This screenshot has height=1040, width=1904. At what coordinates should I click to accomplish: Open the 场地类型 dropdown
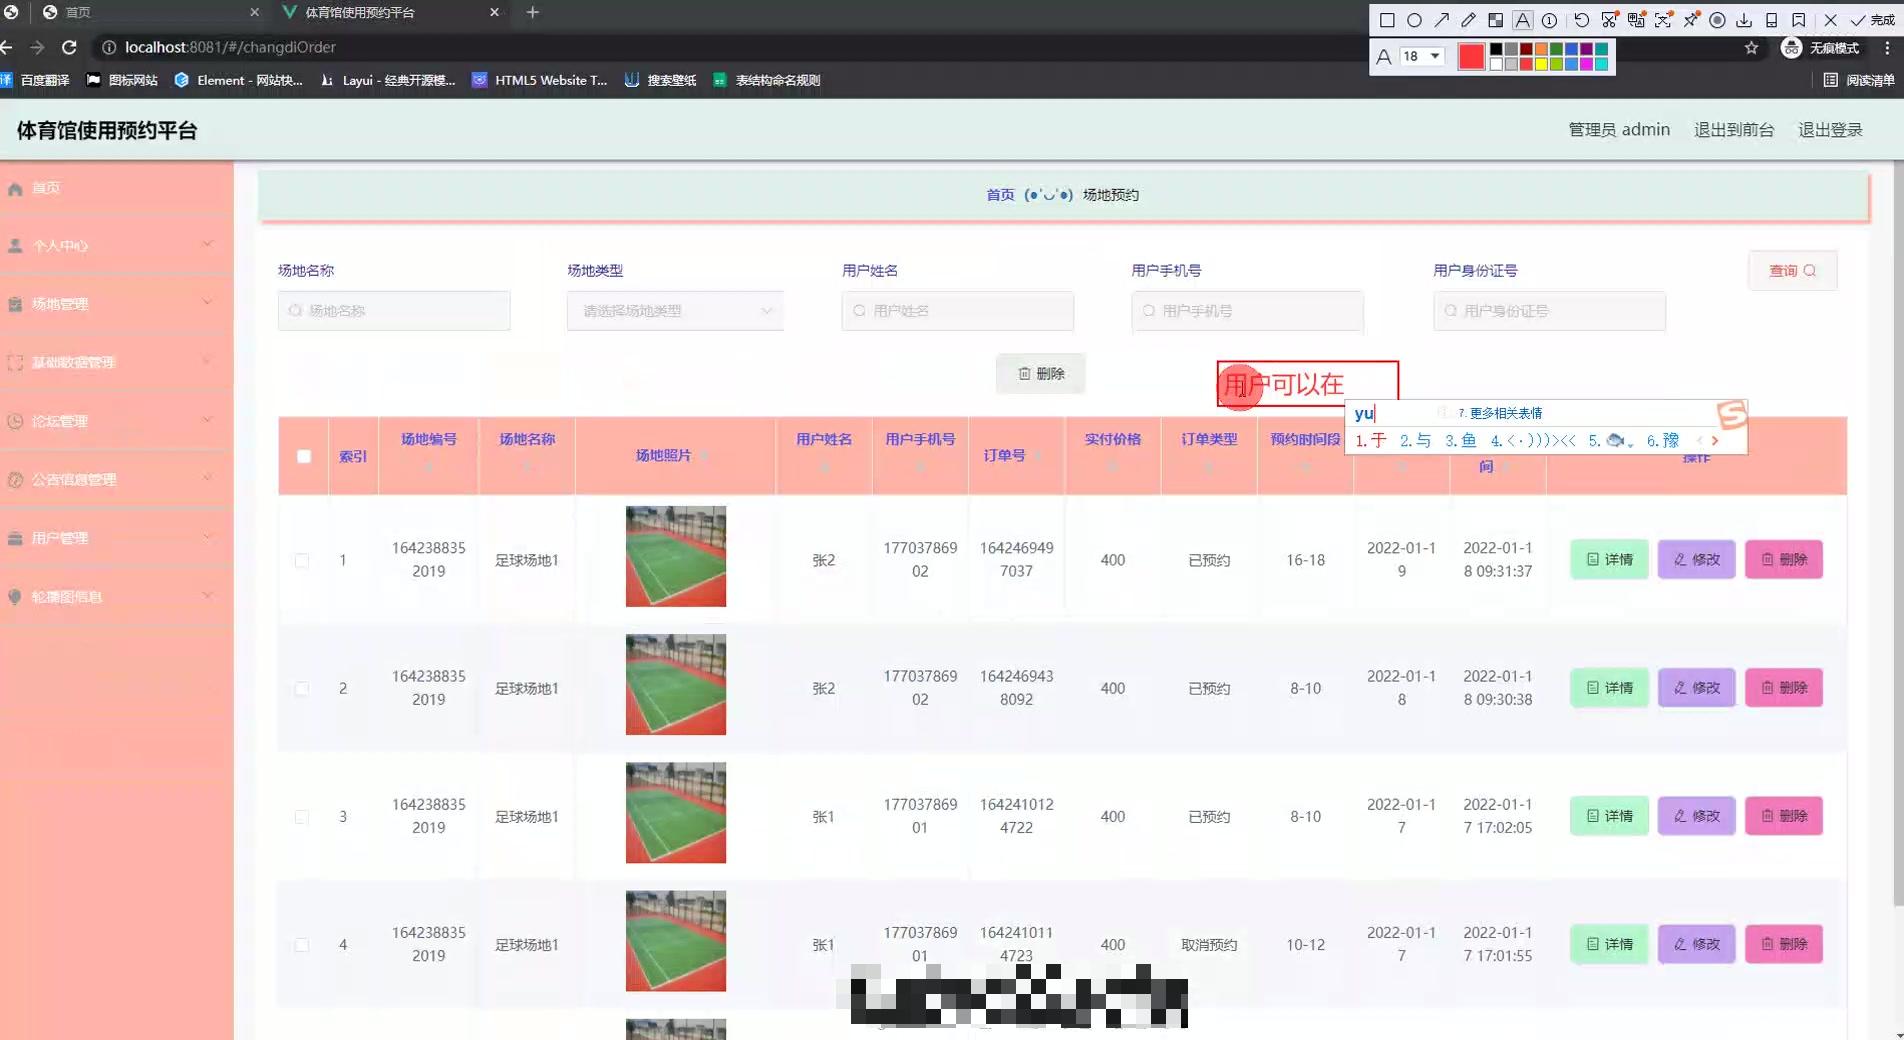[674, 311]
